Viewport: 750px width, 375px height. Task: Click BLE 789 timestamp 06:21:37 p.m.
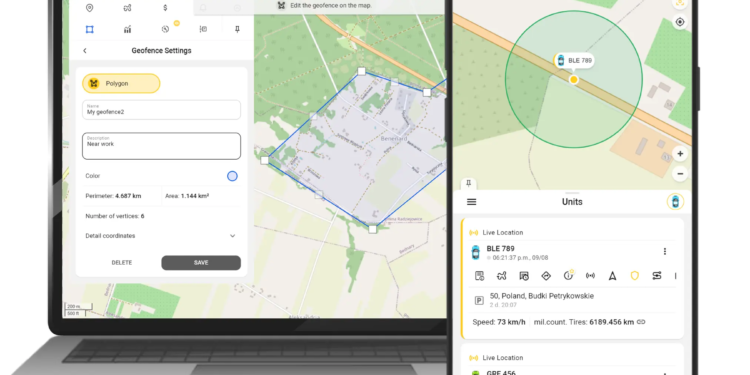[520, 258]
